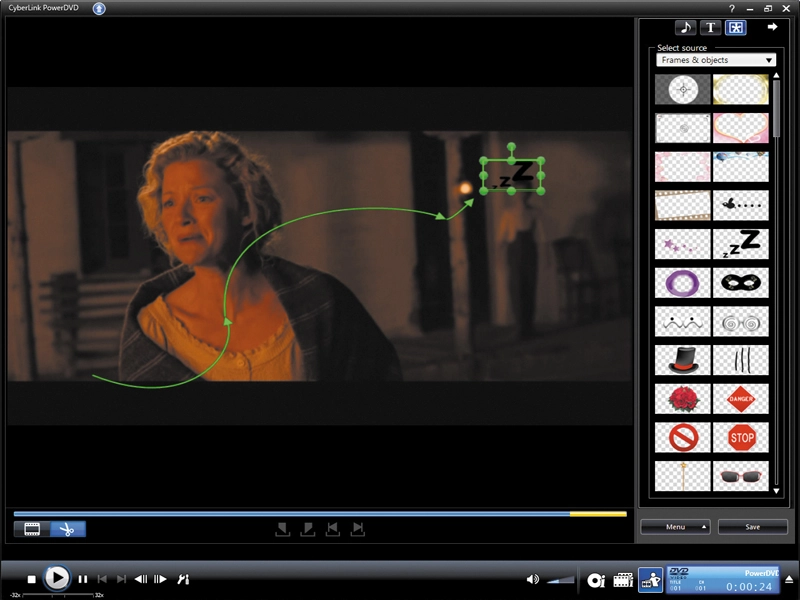Pause the movie playback
Viewport: 800px width, 600px height.
coord(83,579)
